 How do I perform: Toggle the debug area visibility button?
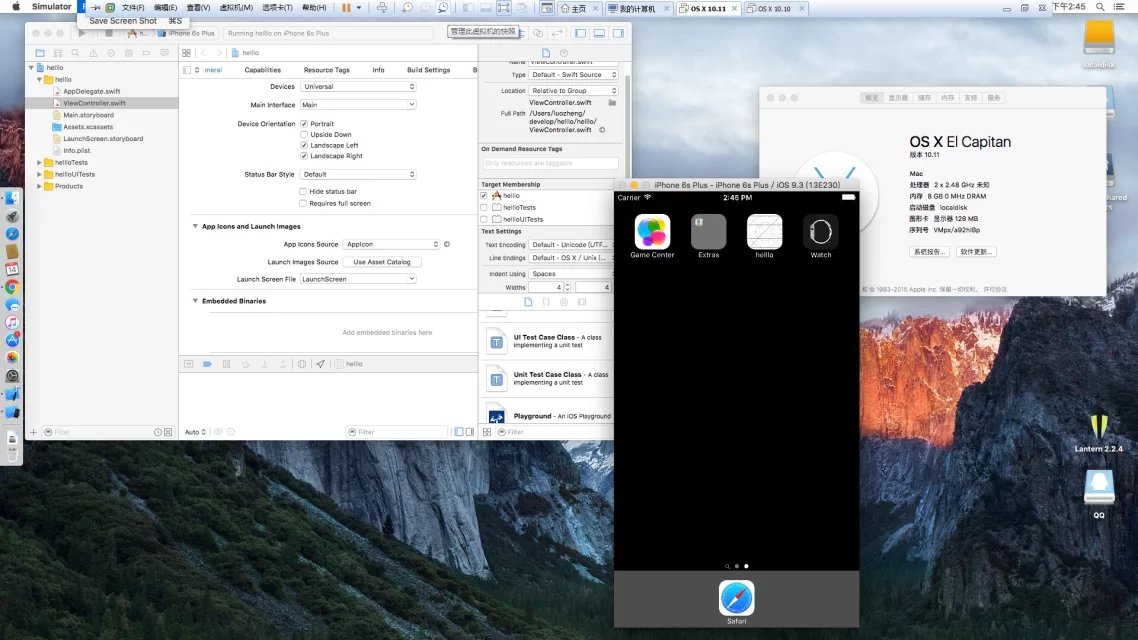coord(599,33)
